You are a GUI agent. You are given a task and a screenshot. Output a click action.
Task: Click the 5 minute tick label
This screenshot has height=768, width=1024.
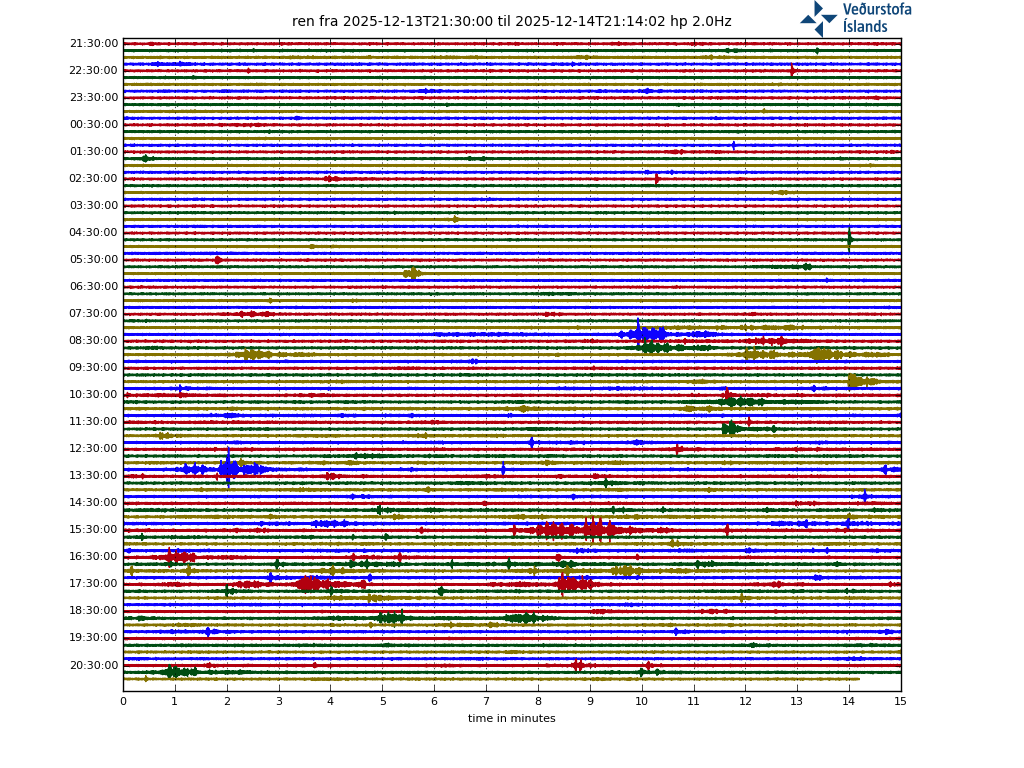tap(382, 702)
